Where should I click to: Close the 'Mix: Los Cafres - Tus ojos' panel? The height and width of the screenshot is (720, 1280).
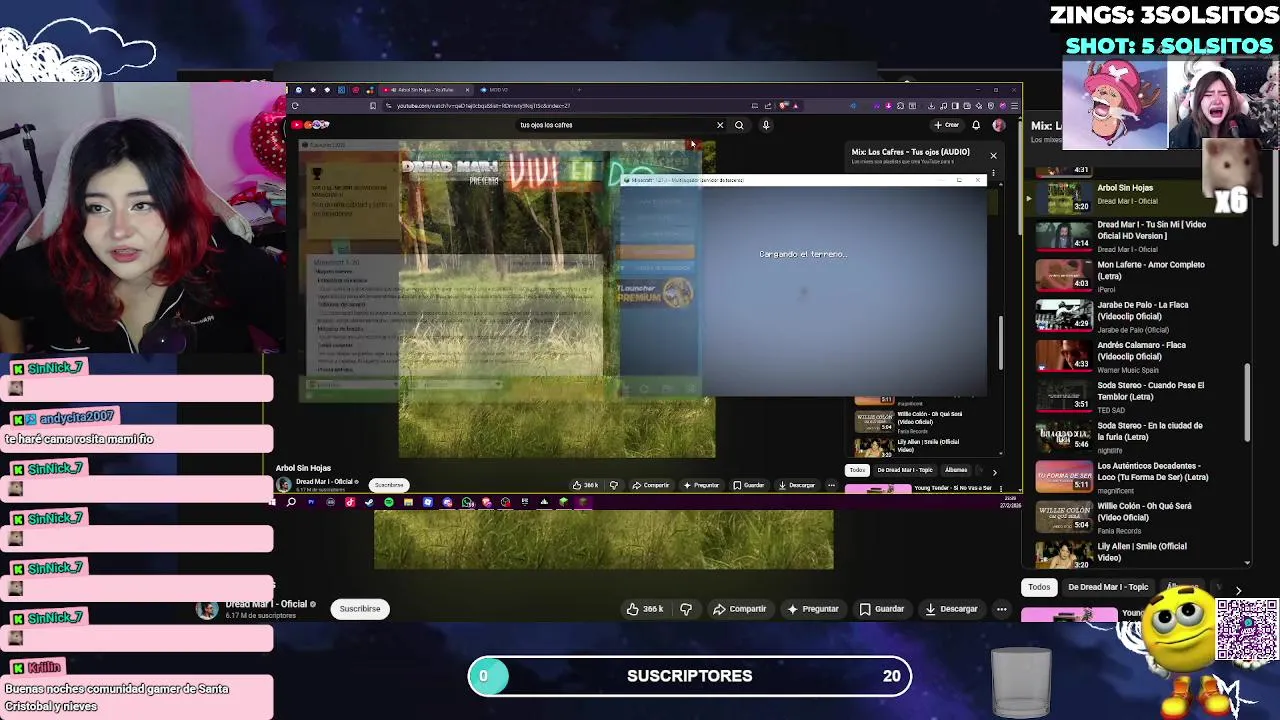pyautogui.click(x=993, y=155)
